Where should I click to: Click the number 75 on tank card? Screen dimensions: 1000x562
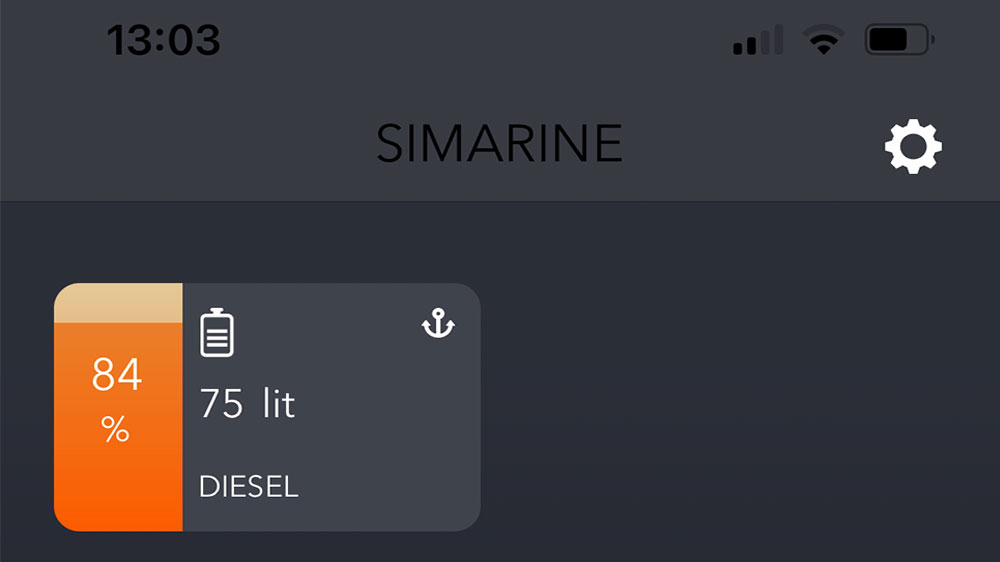[222, 404]
